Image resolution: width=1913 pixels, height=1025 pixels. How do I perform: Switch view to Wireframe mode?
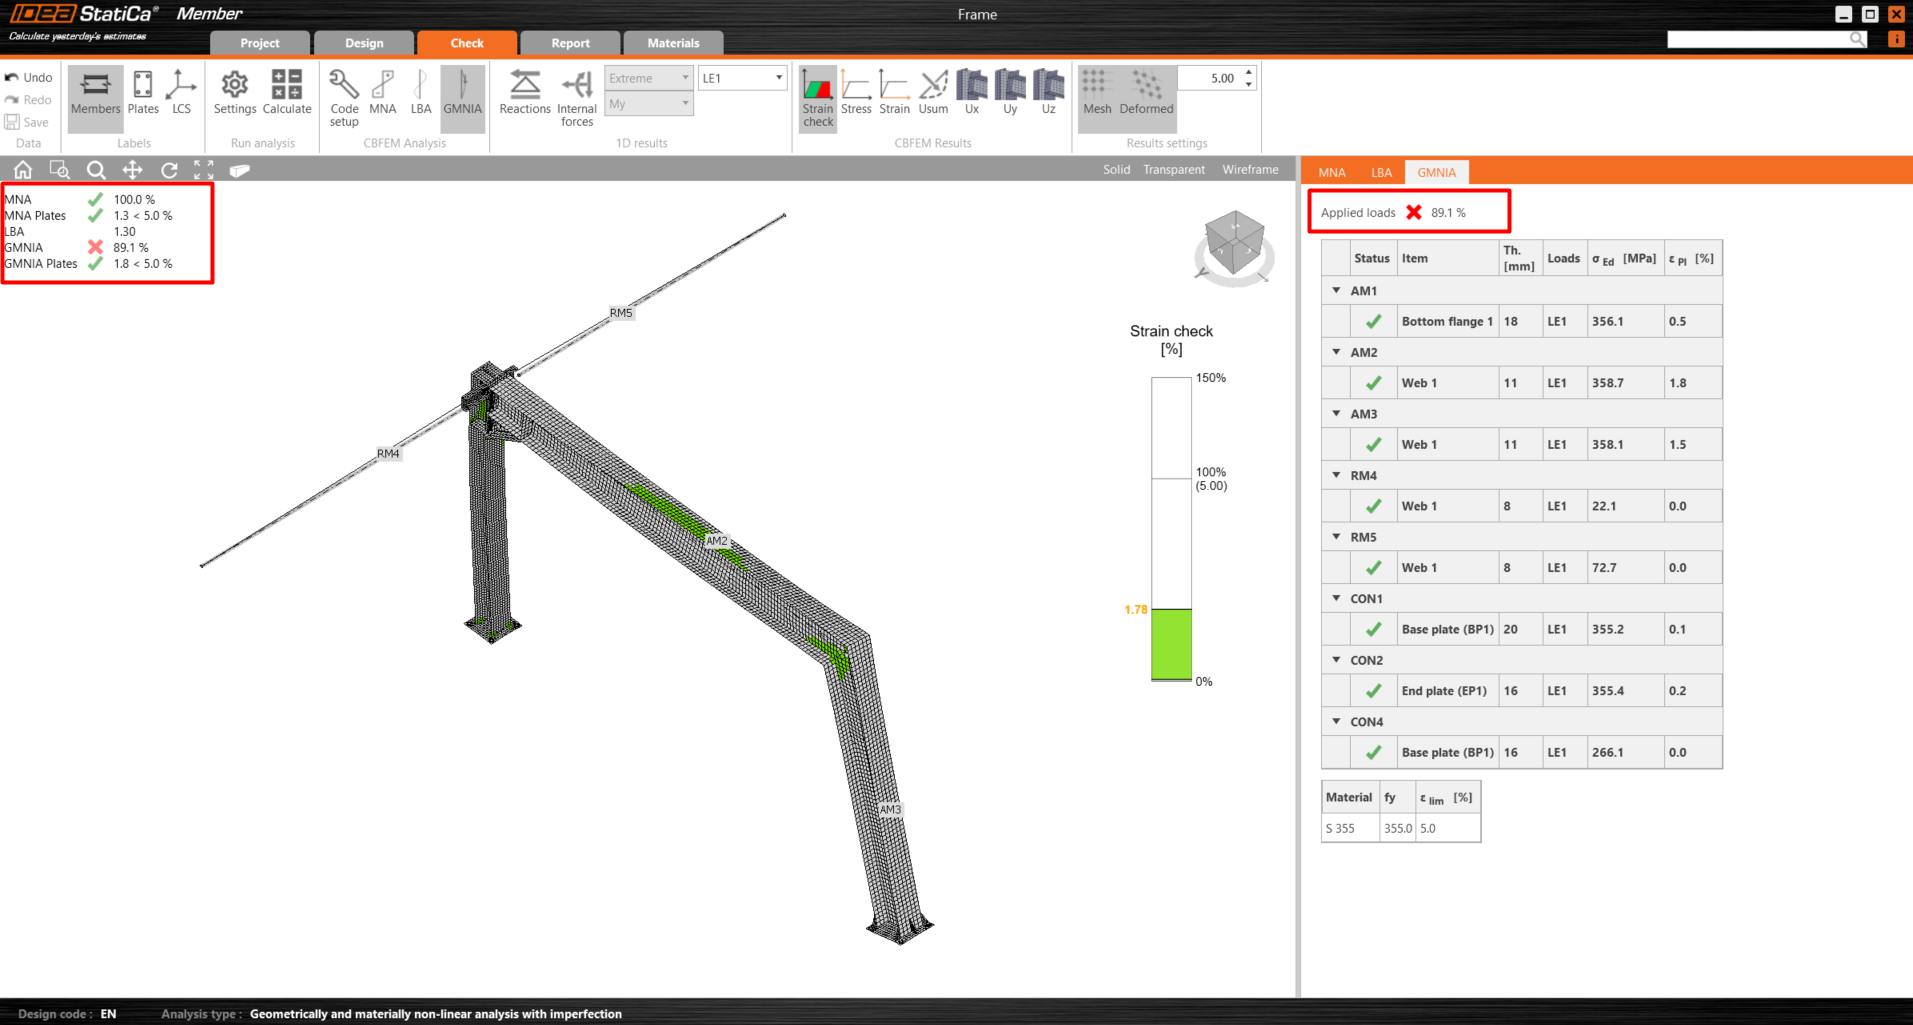pyautogui.click(x=1250, y=170)
